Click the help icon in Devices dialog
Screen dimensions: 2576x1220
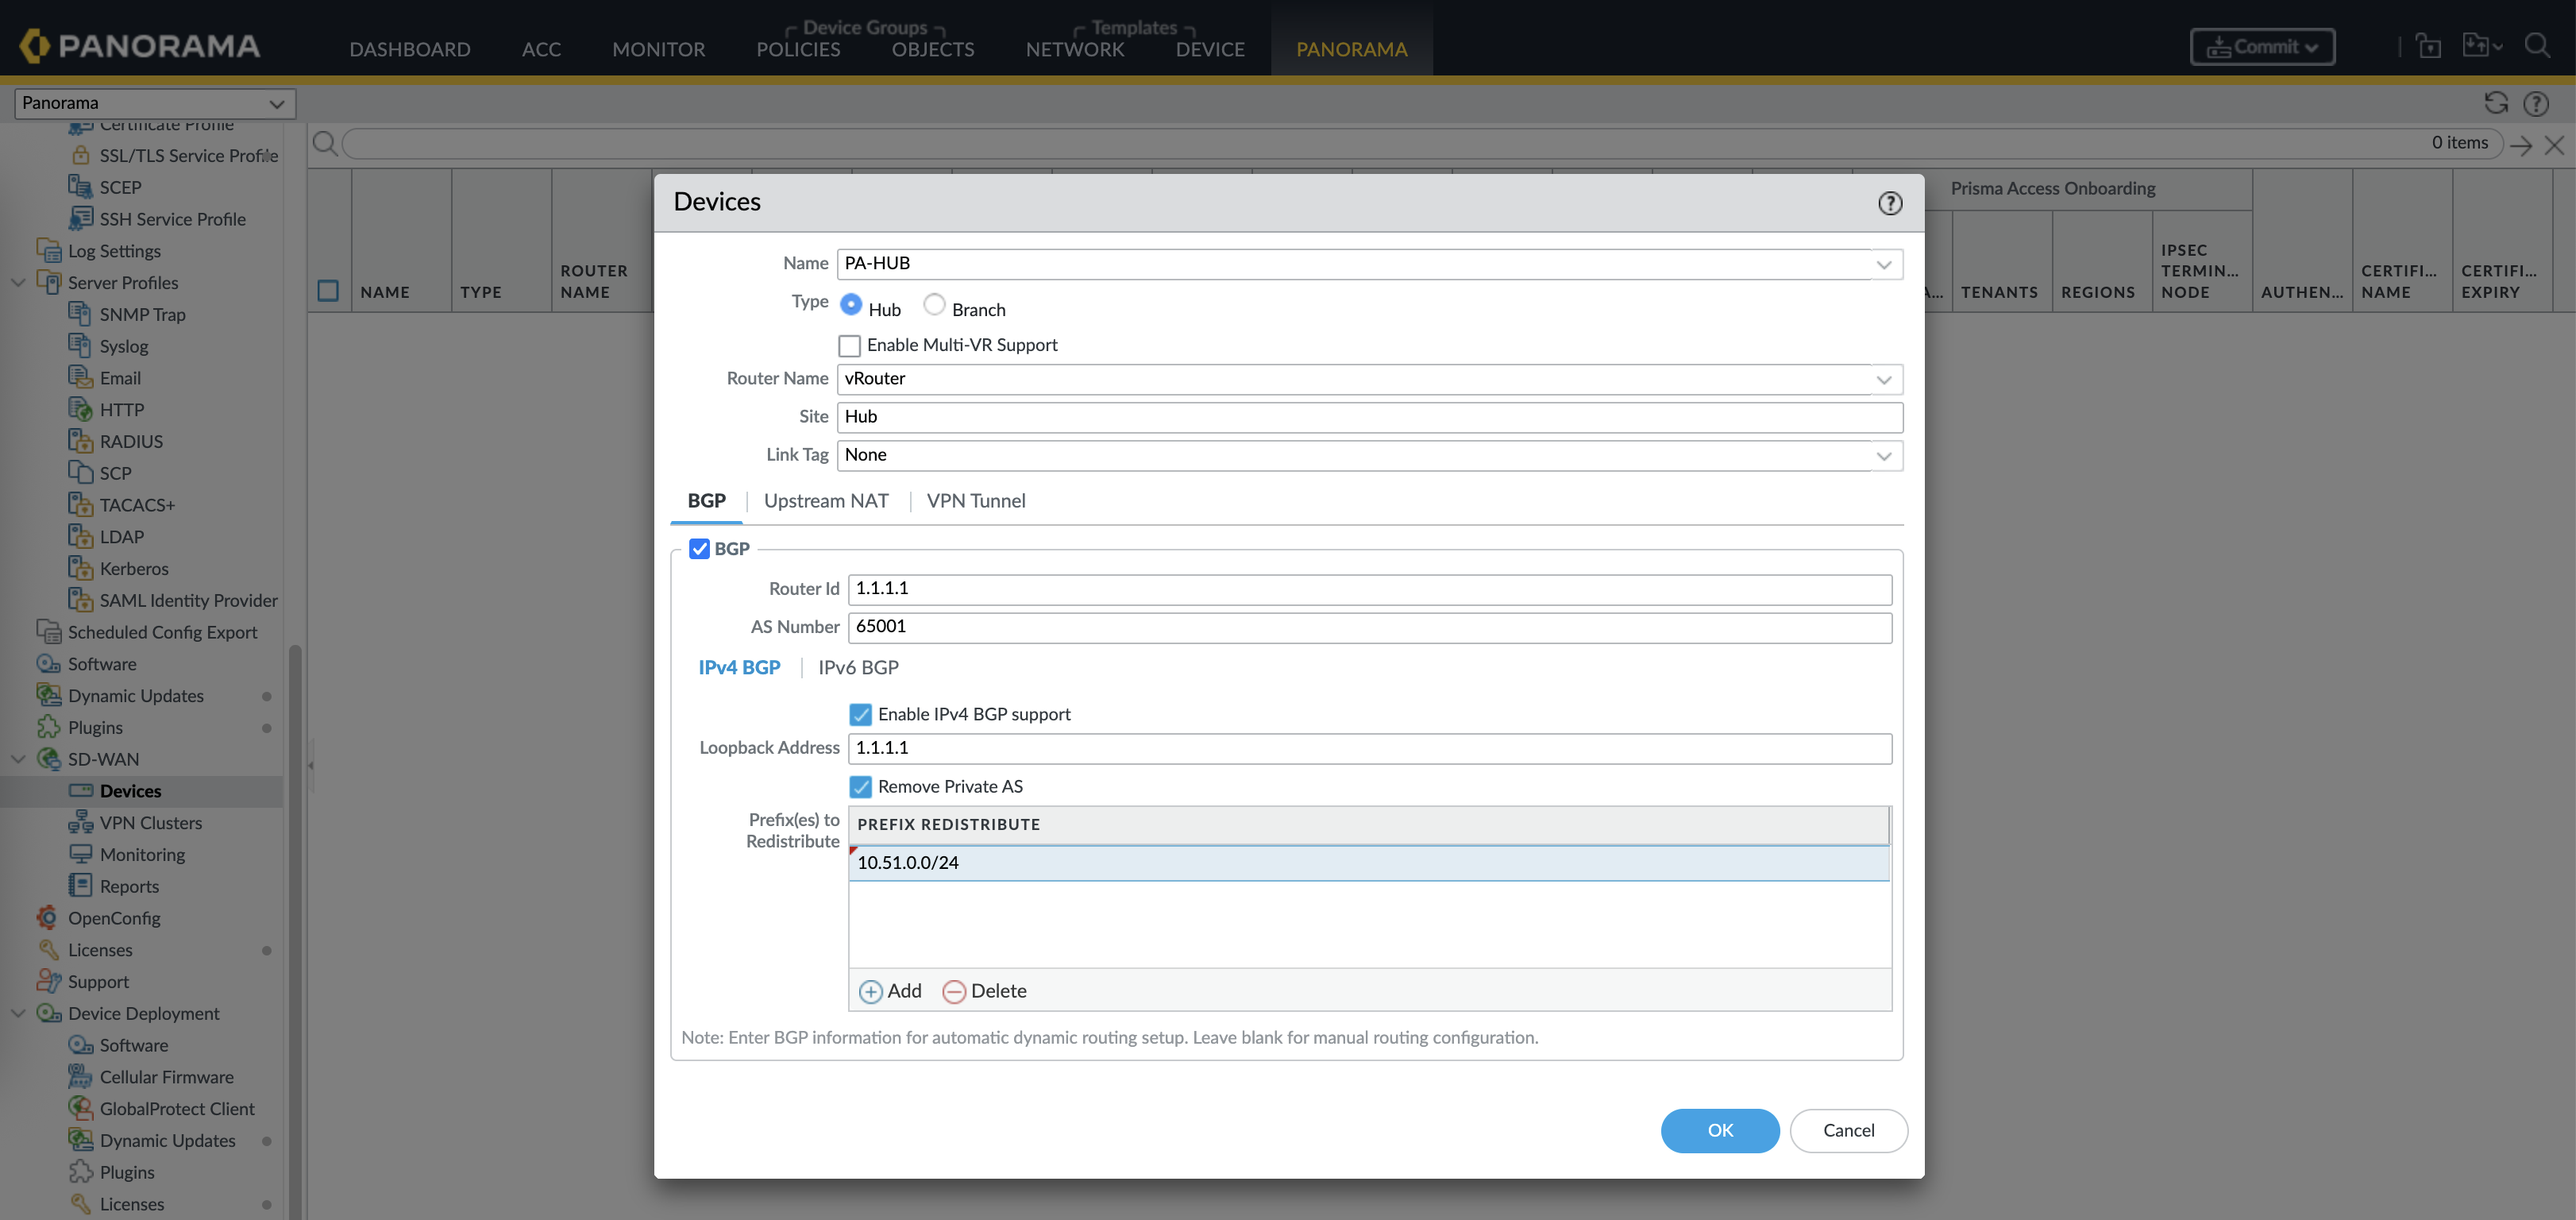click(1889, 203)
